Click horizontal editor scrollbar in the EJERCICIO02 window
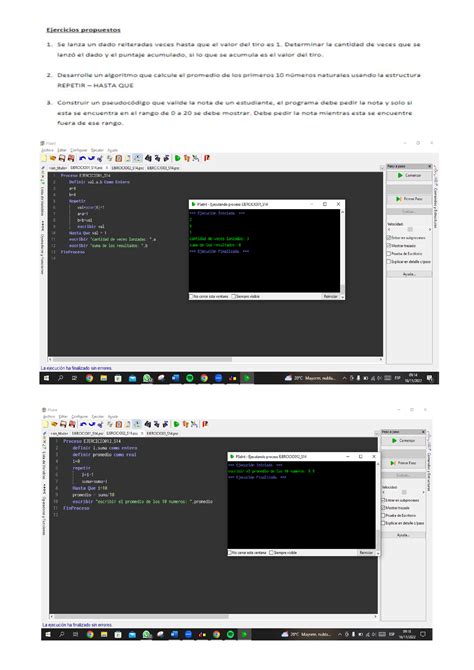The width and height of the screenshot is (474, 670). [x=213, y=617]
